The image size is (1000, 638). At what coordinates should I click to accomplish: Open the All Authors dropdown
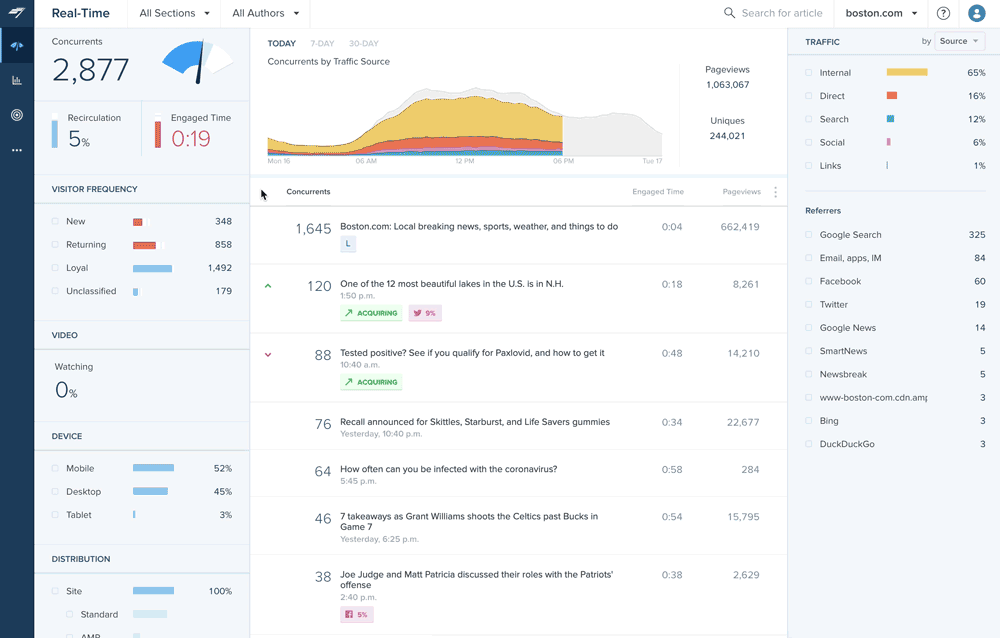pyautogui.click(x=265, y=13)
